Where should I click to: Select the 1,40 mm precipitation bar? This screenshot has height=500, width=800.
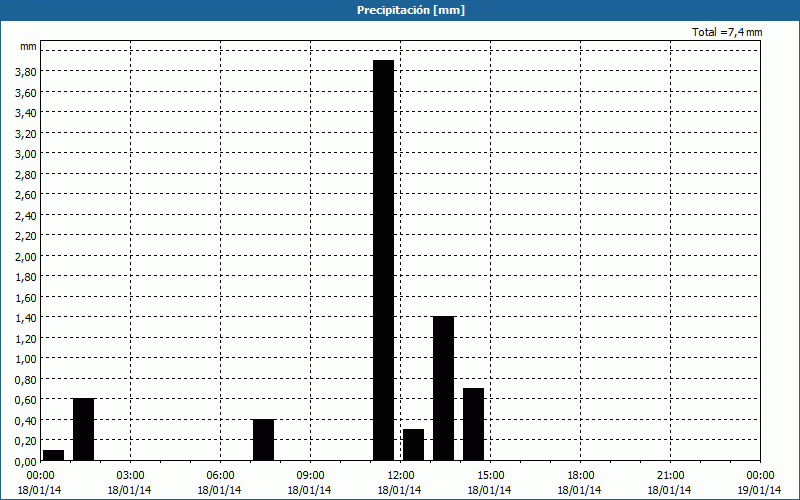(443, 389)
